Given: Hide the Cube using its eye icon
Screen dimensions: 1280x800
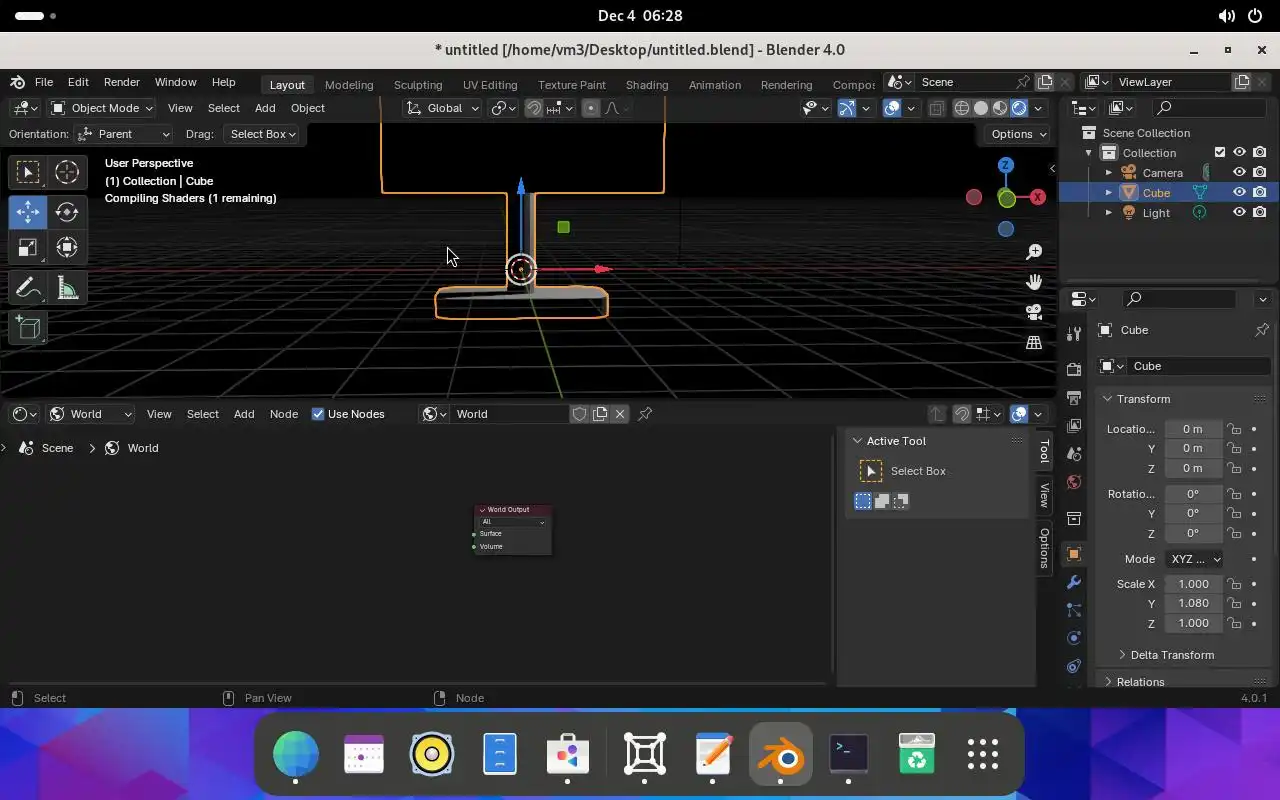Looking at the screenshot, I should pos(1239,192).
